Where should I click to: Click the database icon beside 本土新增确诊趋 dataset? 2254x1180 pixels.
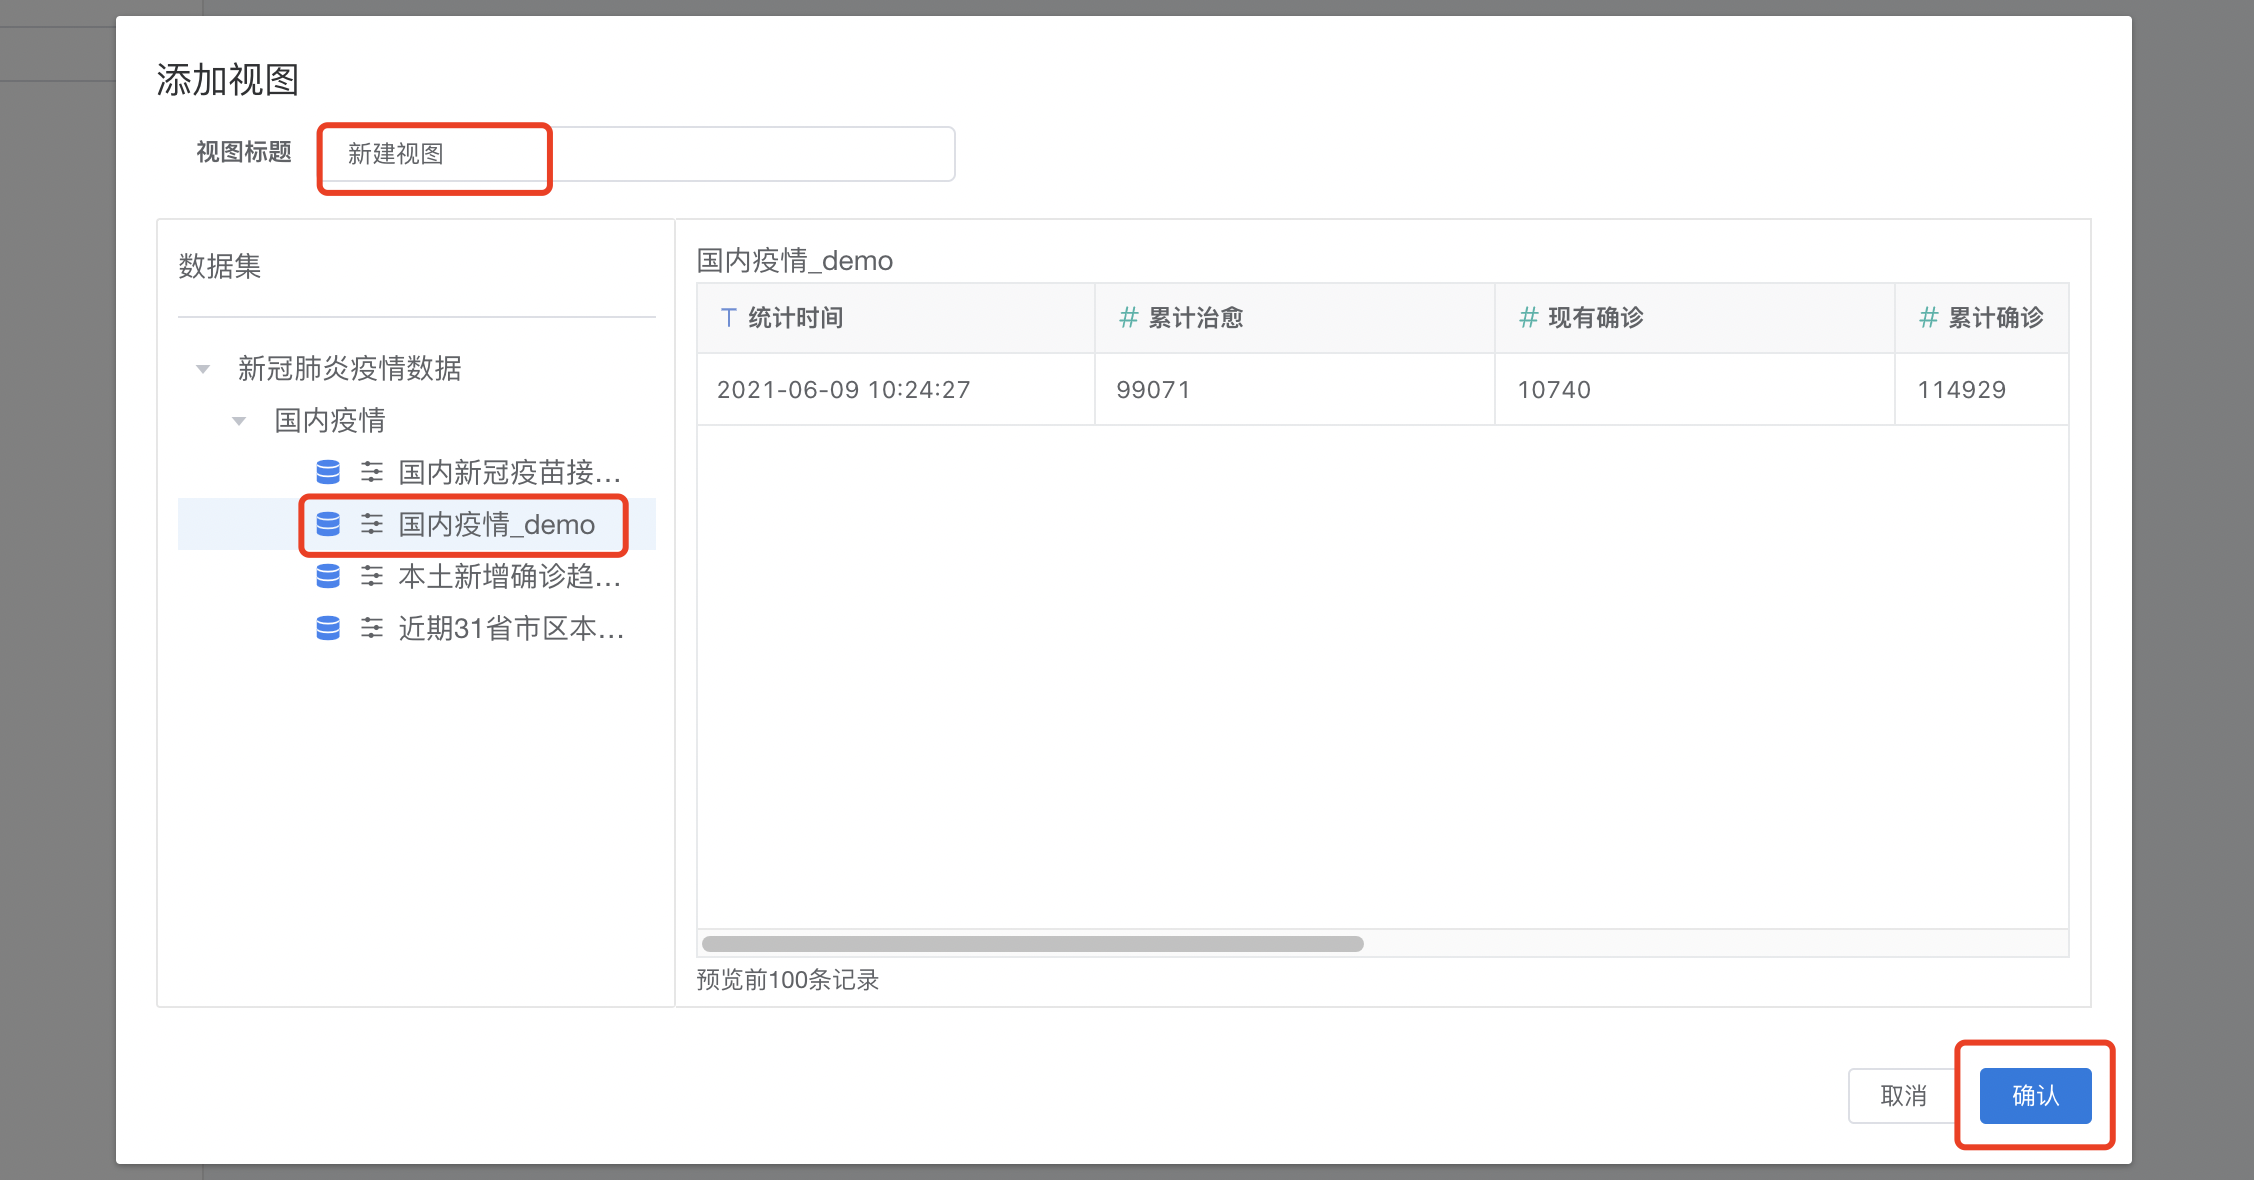[x=328, y=576]
